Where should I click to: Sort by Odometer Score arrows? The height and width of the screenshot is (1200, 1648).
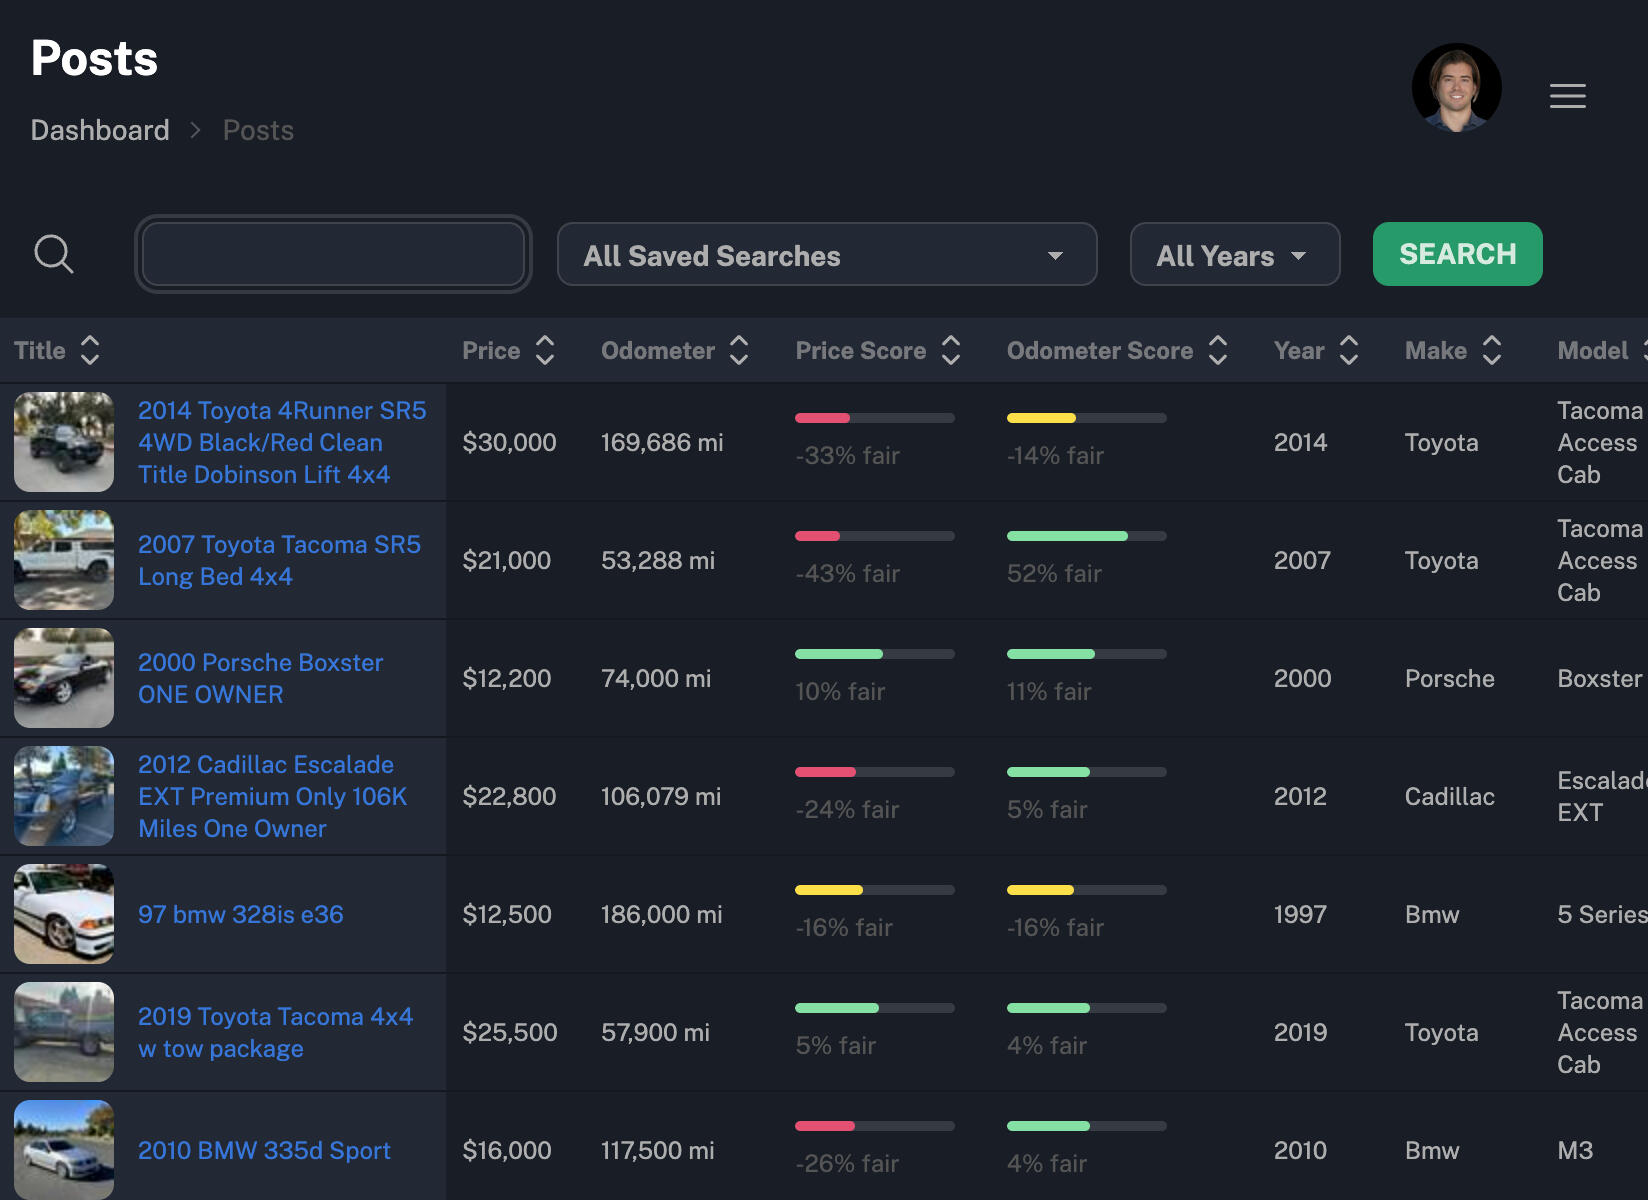(1218, 351)
